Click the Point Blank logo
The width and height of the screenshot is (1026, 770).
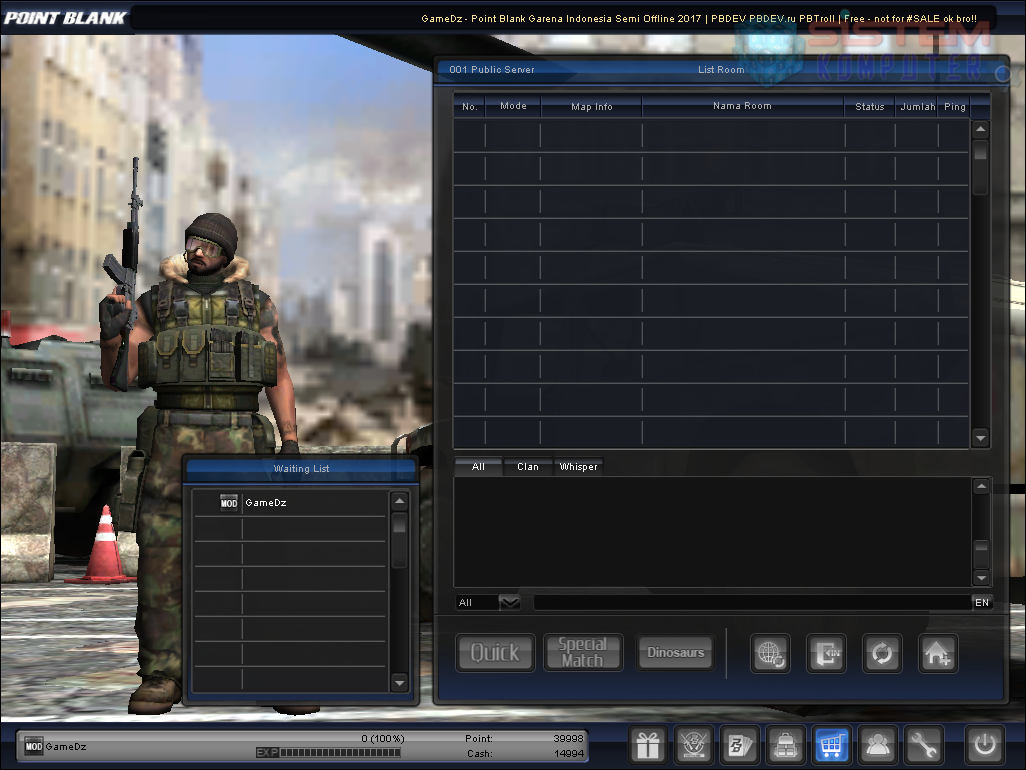click(65, 18)
